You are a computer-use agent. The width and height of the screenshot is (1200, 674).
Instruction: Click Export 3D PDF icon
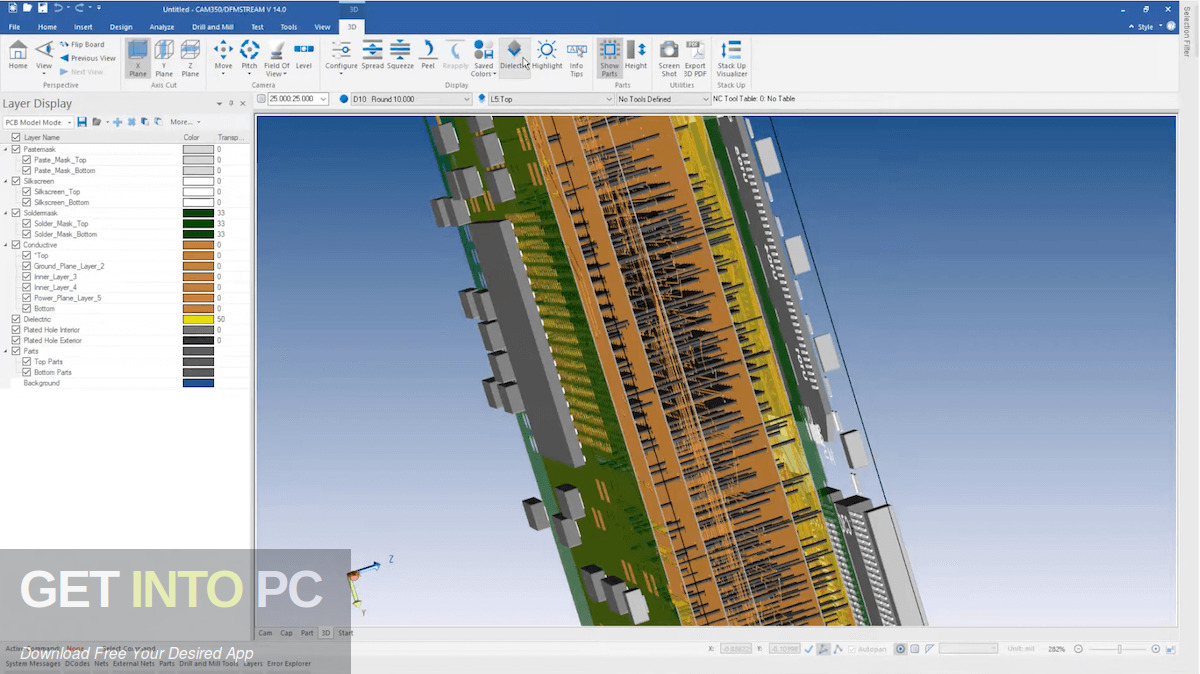695,59
